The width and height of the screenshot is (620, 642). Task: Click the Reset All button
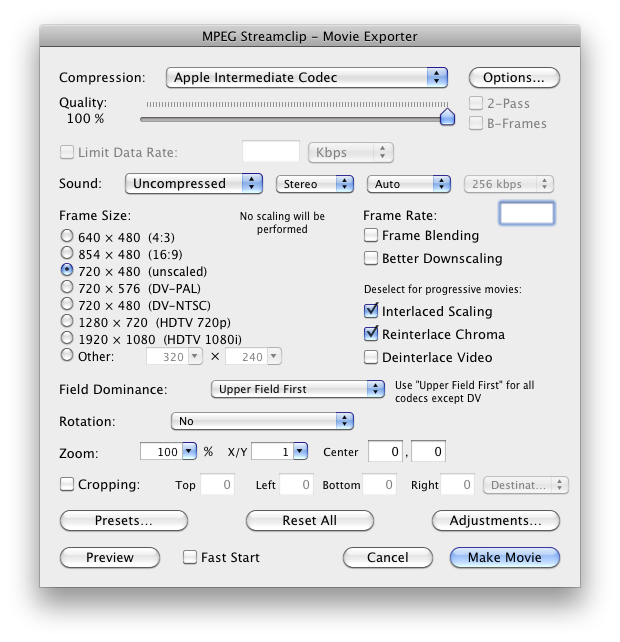pos(310,520)
